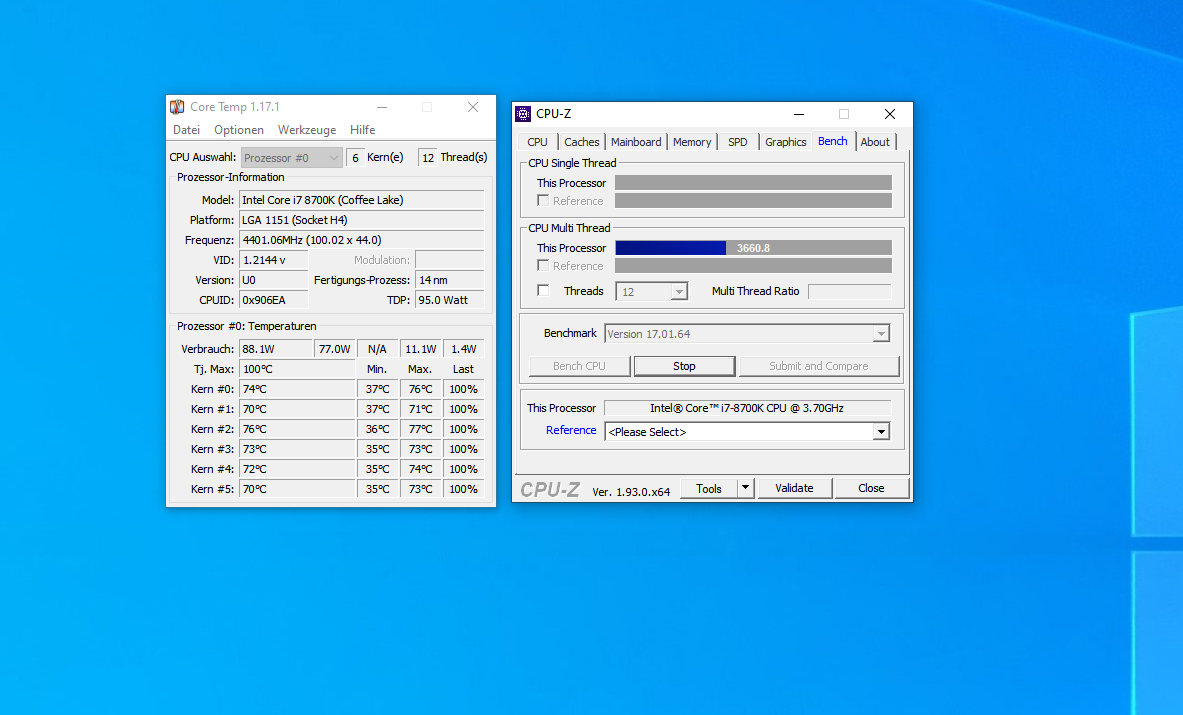
Task: Click Validate in CPU-Z
Action: click(x=794, y=488)
